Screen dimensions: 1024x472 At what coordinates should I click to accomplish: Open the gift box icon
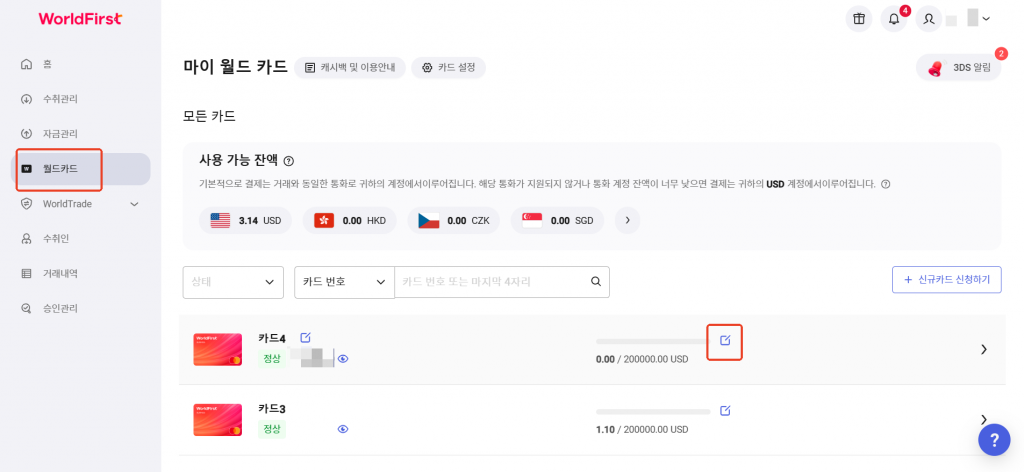coord(859,19)
